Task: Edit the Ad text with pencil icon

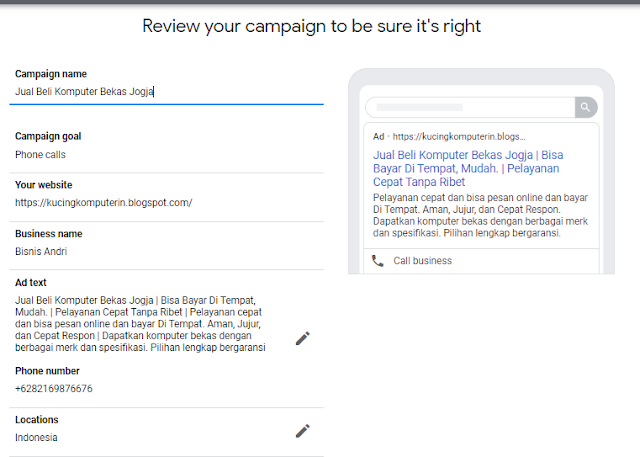Action: click(302, 338)
